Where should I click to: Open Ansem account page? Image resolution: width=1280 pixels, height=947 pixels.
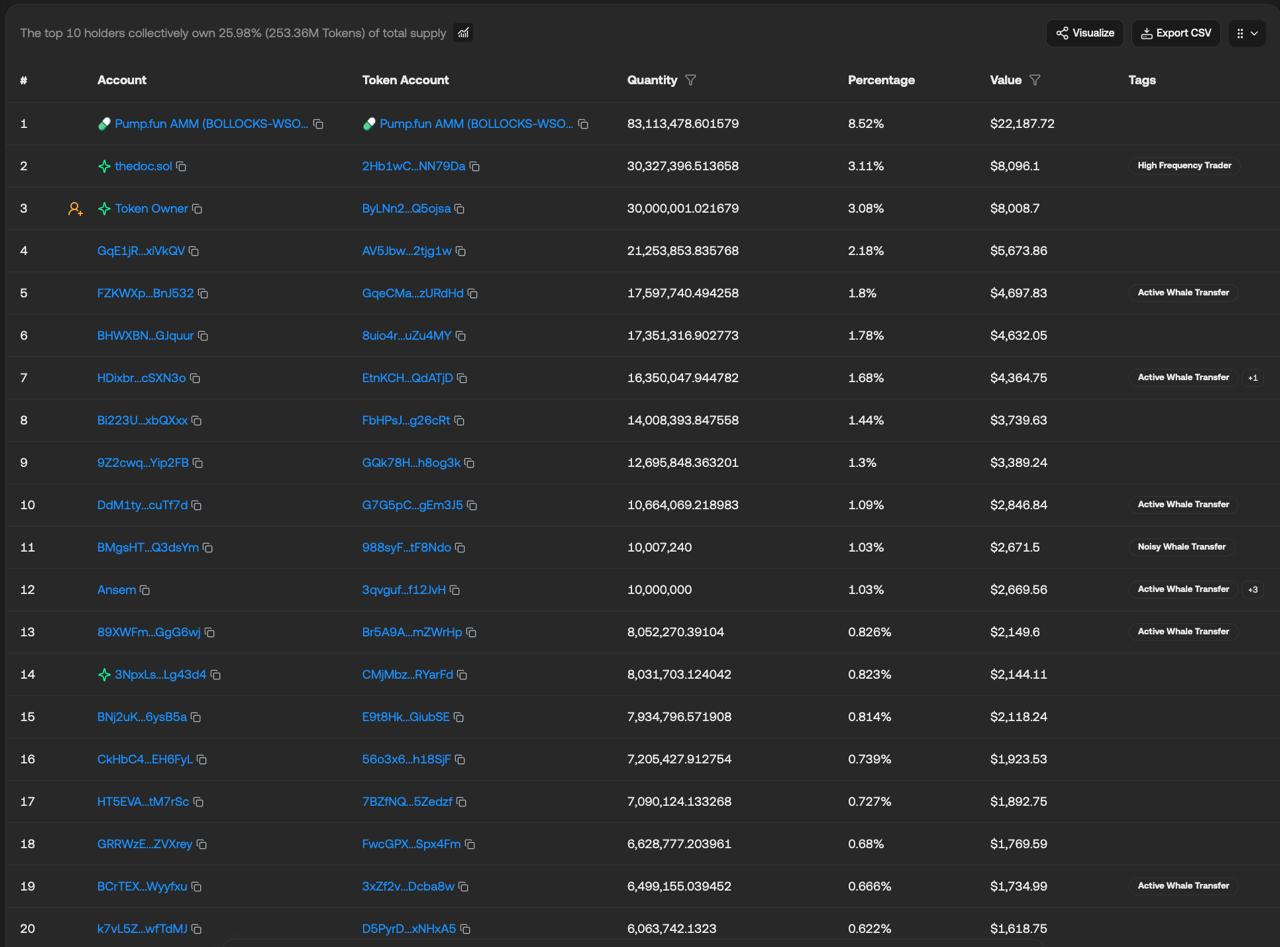pyautogui.click(x=116, y=590)
